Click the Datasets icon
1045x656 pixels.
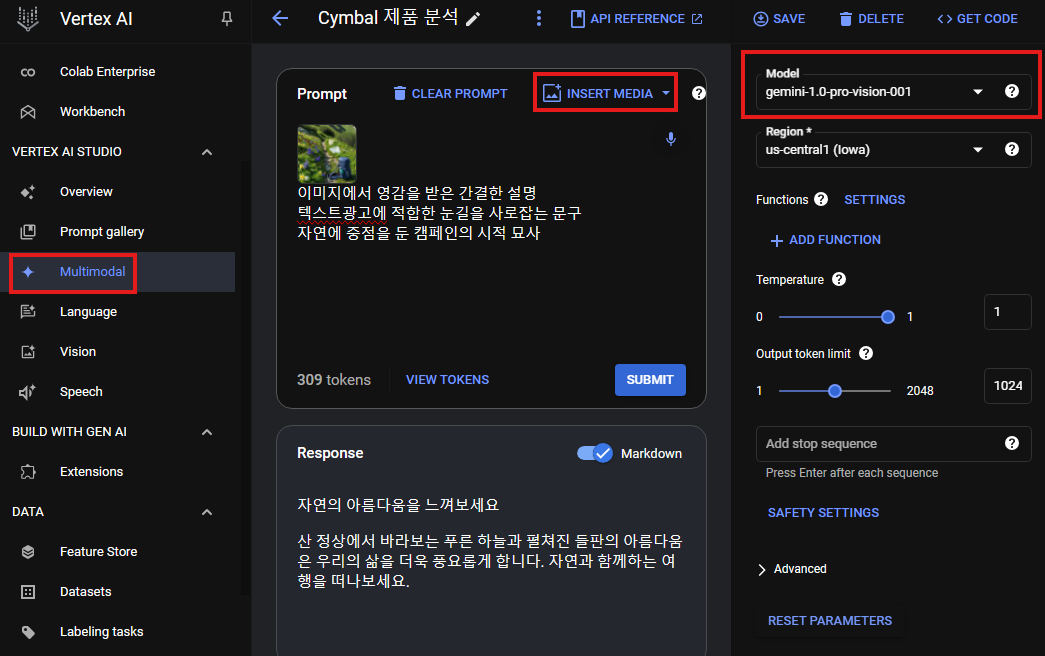coord(28,592)
